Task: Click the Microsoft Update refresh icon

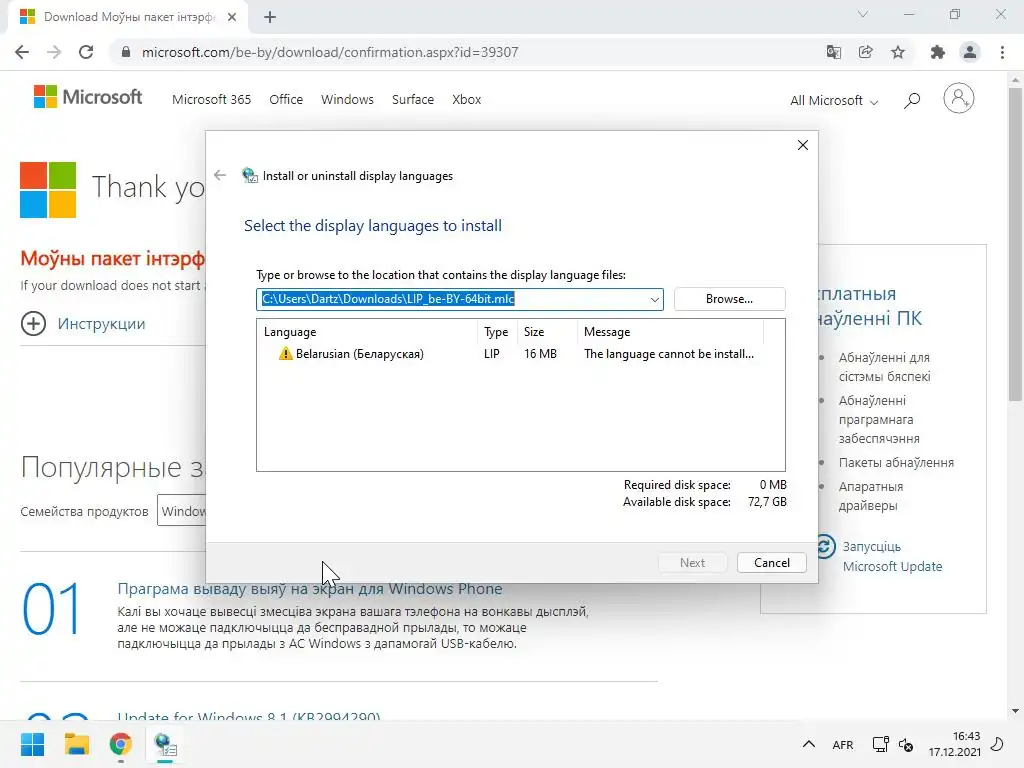Action: tap(825, 547)
